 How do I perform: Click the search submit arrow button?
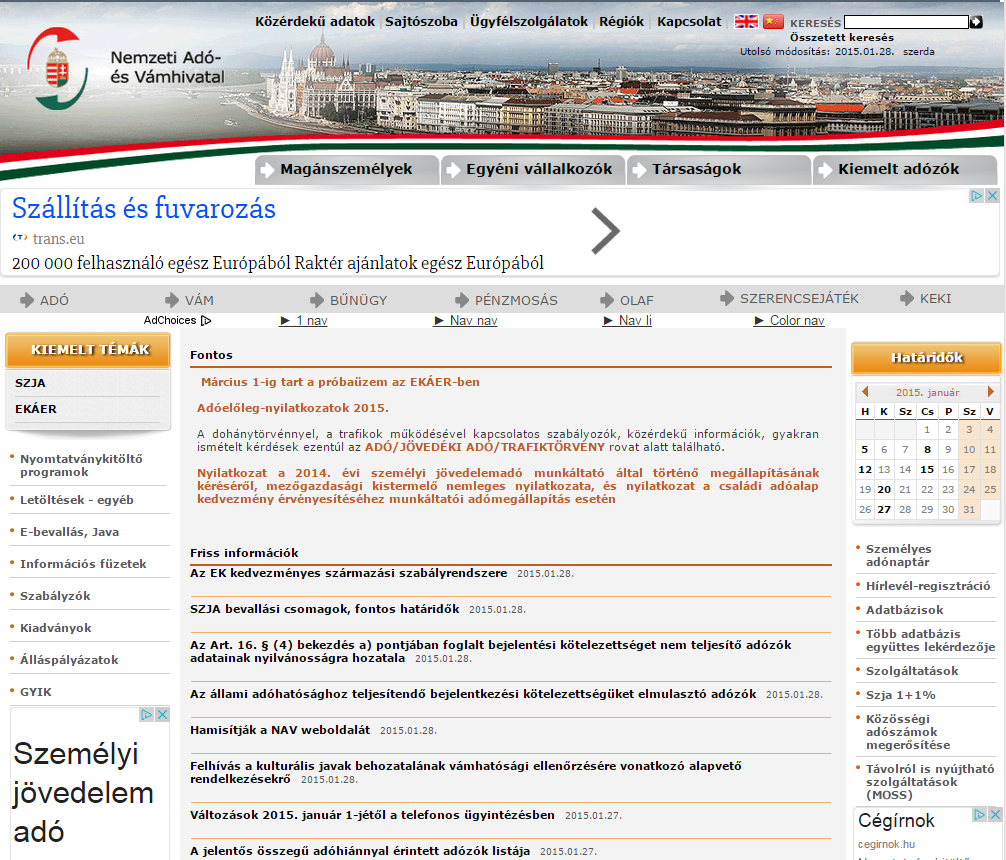pyautogui.click(x=976, y=22)
